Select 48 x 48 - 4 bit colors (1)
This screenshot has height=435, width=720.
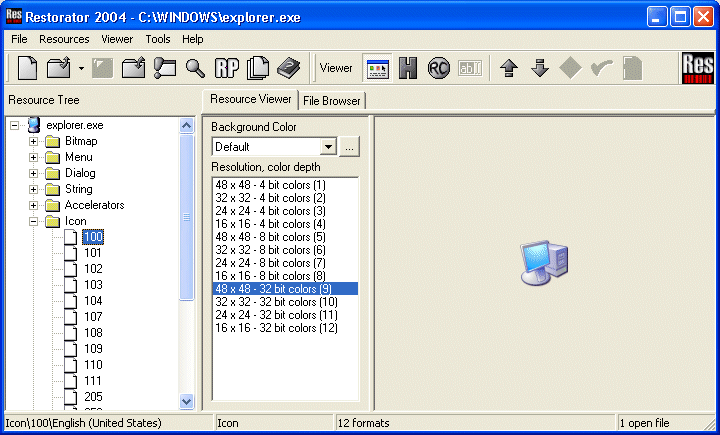pos(285,185)
